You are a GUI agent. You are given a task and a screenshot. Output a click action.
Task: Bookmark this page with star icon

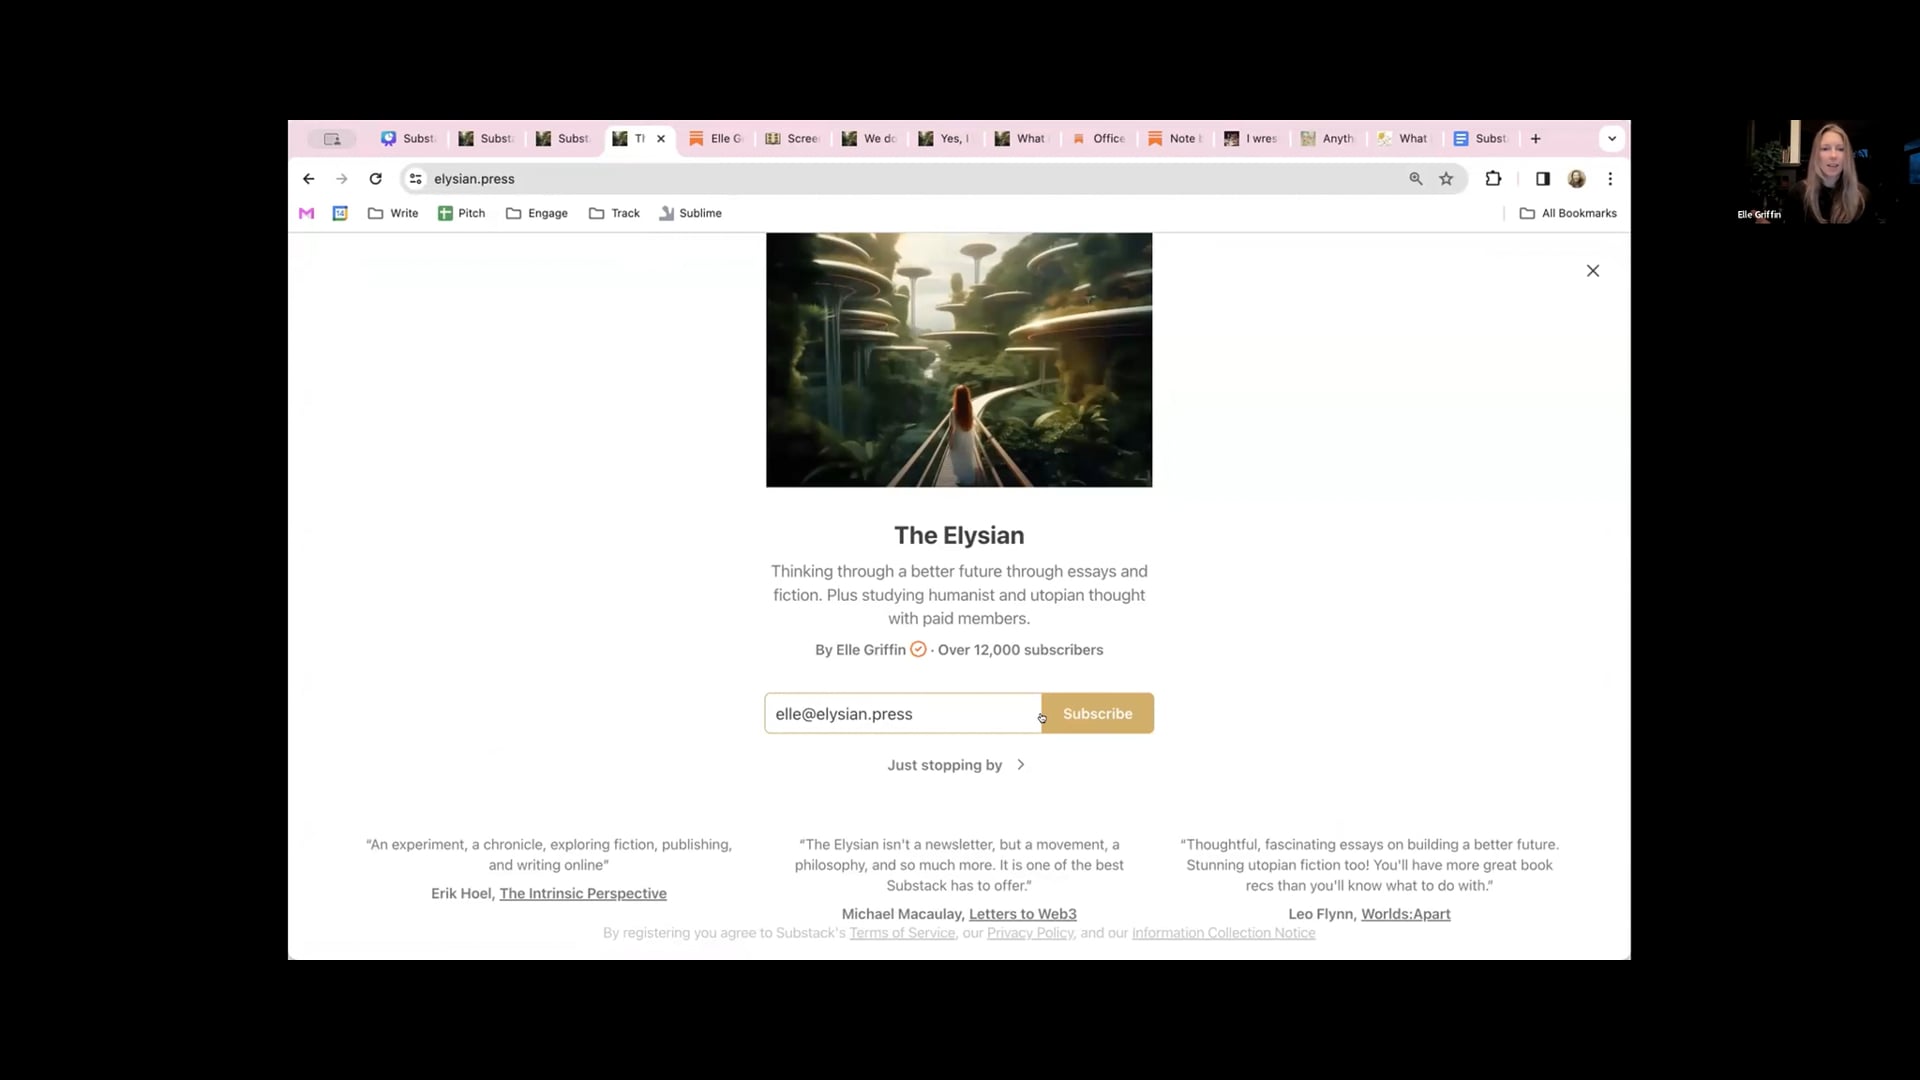click(x=1446, y=179)
